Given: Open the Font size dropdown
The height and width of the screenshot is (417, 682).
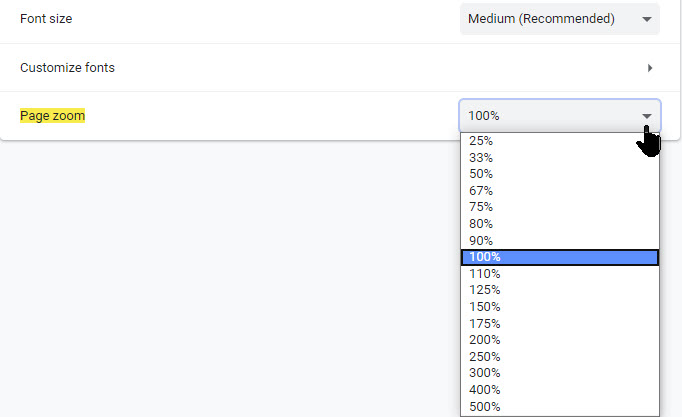Looking at the screenshot, I should point(559,19).
